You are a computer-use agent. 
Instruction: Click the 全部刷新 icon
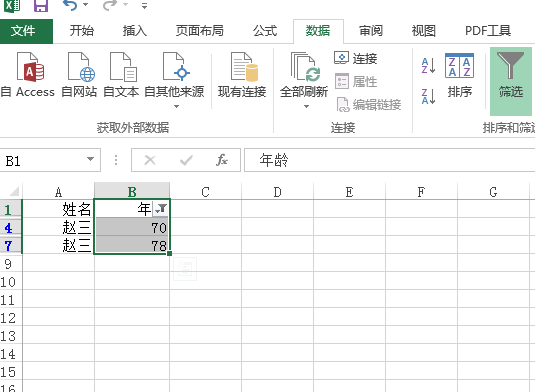(305, 68)
